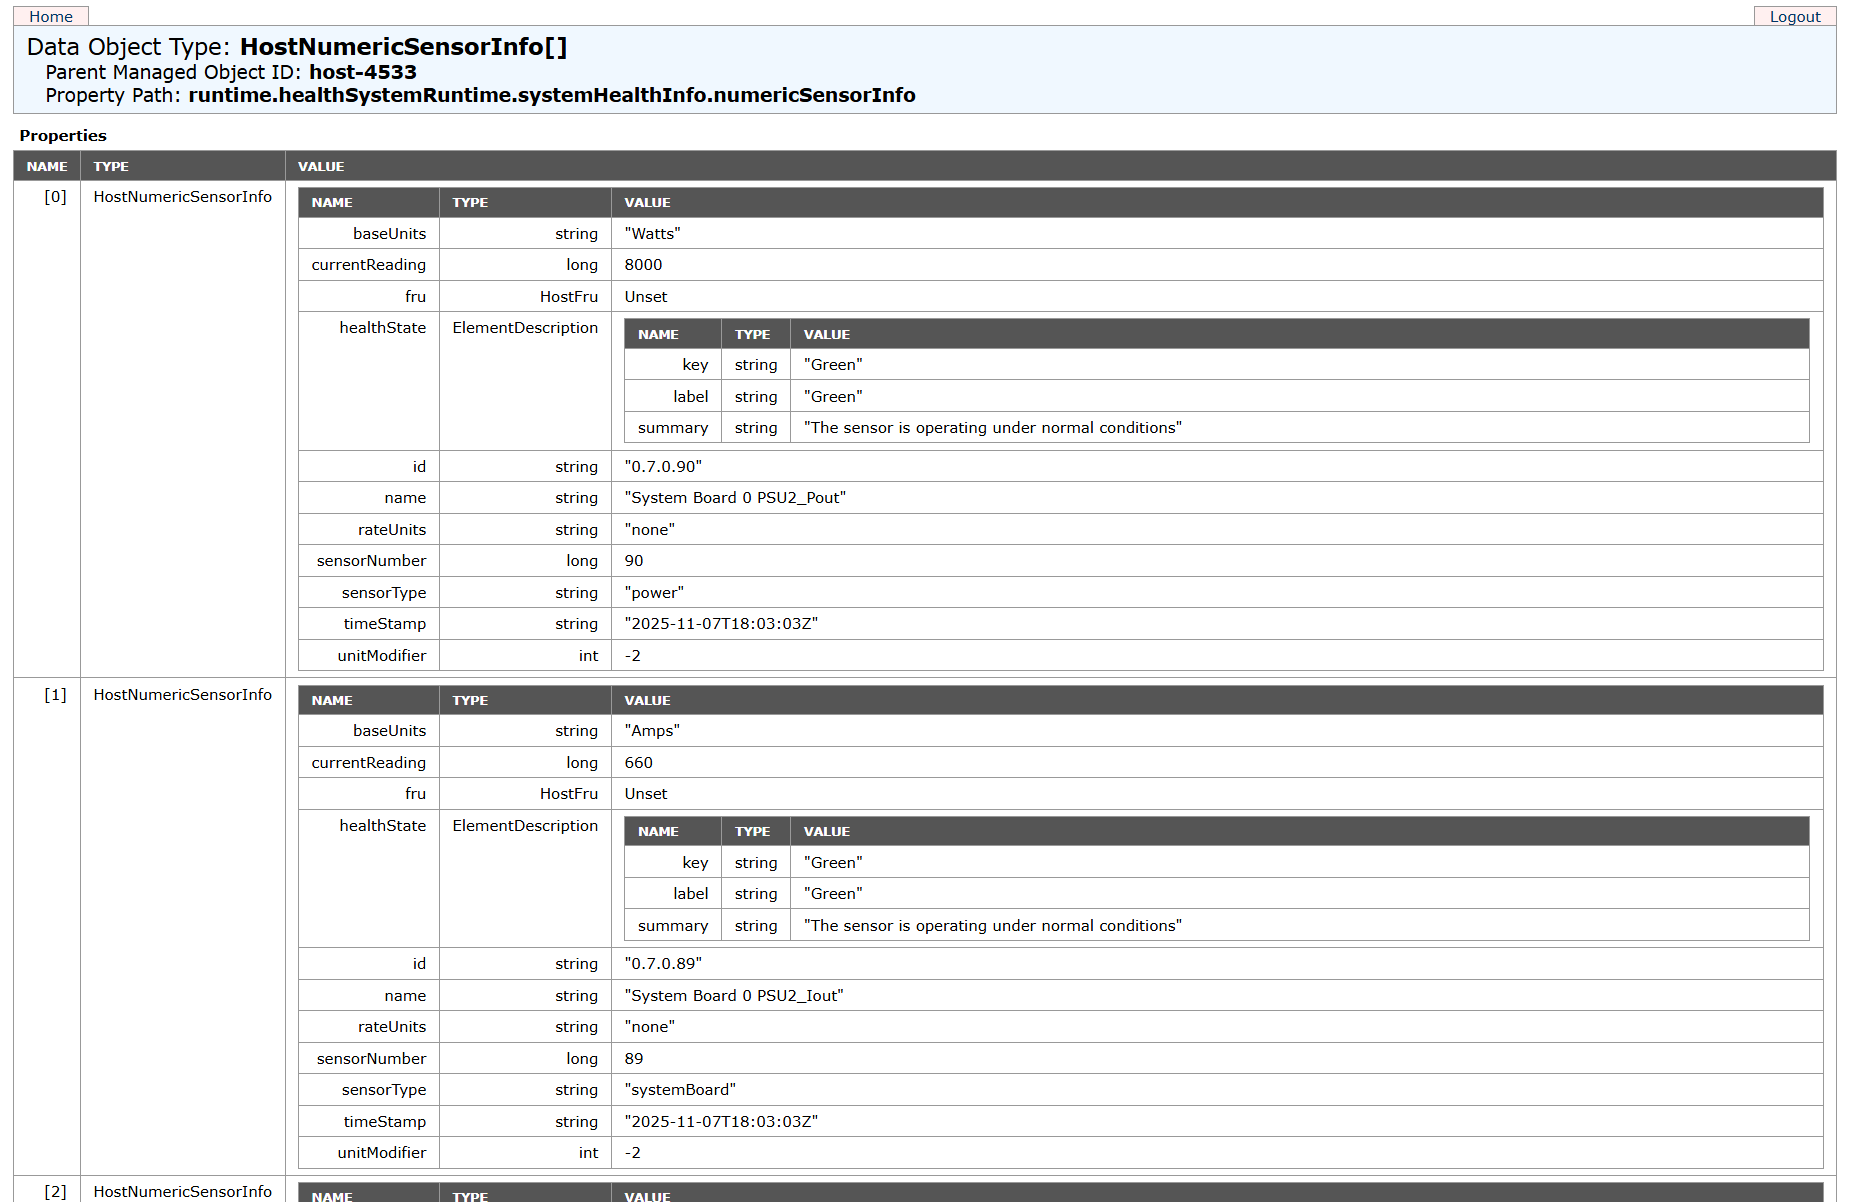Click the [2] array index entry
This screenshot has height=1202, width=1872.
pyautogui.click(x=56, y=1192)
